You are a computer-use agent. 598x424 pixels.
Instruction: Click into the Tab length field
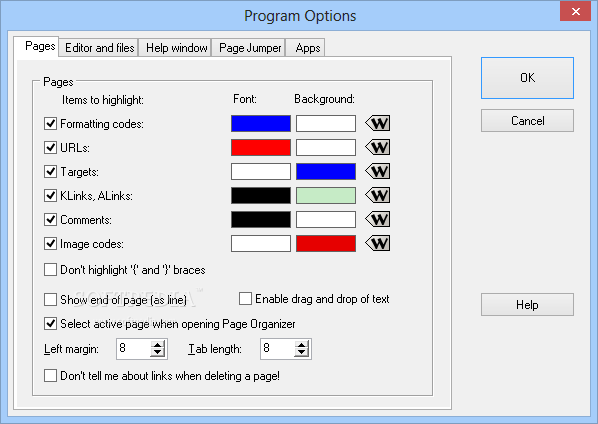tap(278, 349)
